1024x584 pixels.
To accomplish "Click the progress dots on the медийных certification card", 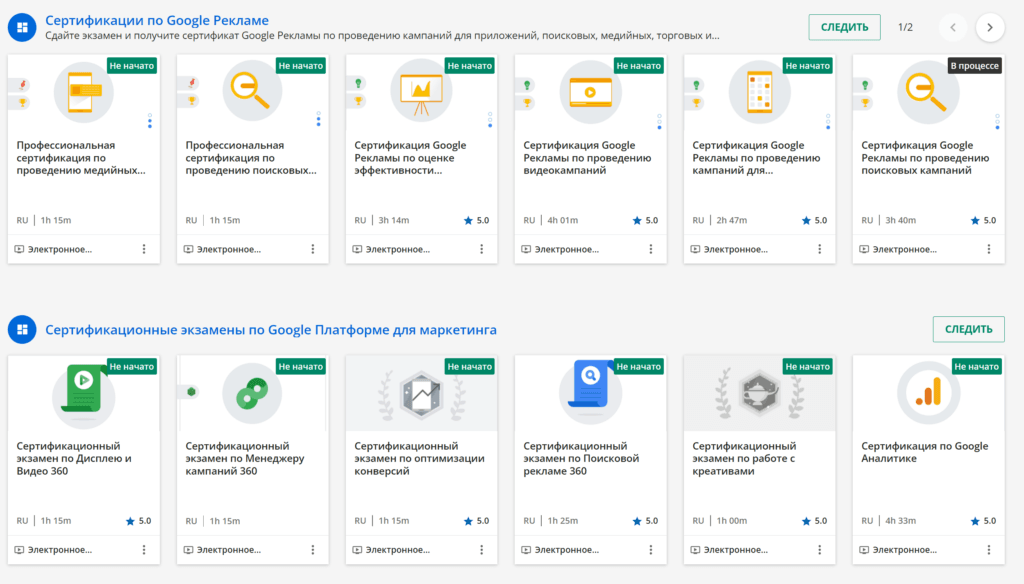I will 150,120.
